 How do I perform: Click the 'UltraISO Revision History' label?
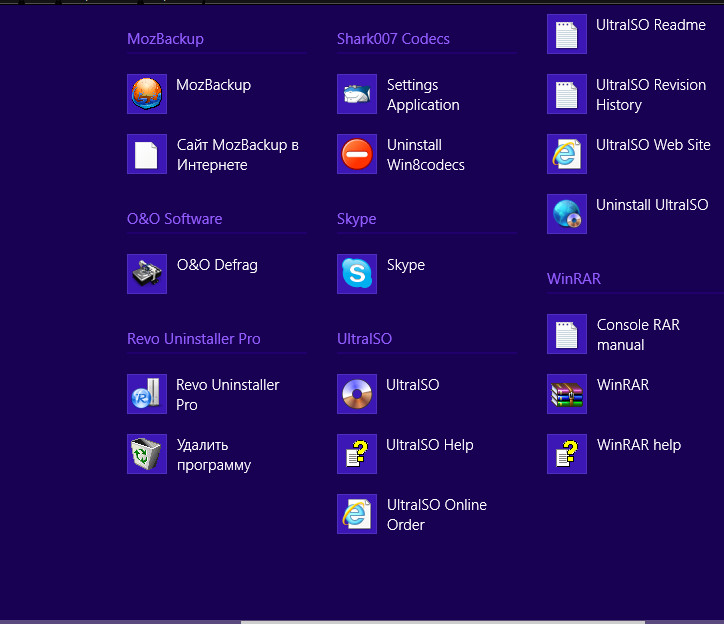pyautogui.click(x=651, y=95)
